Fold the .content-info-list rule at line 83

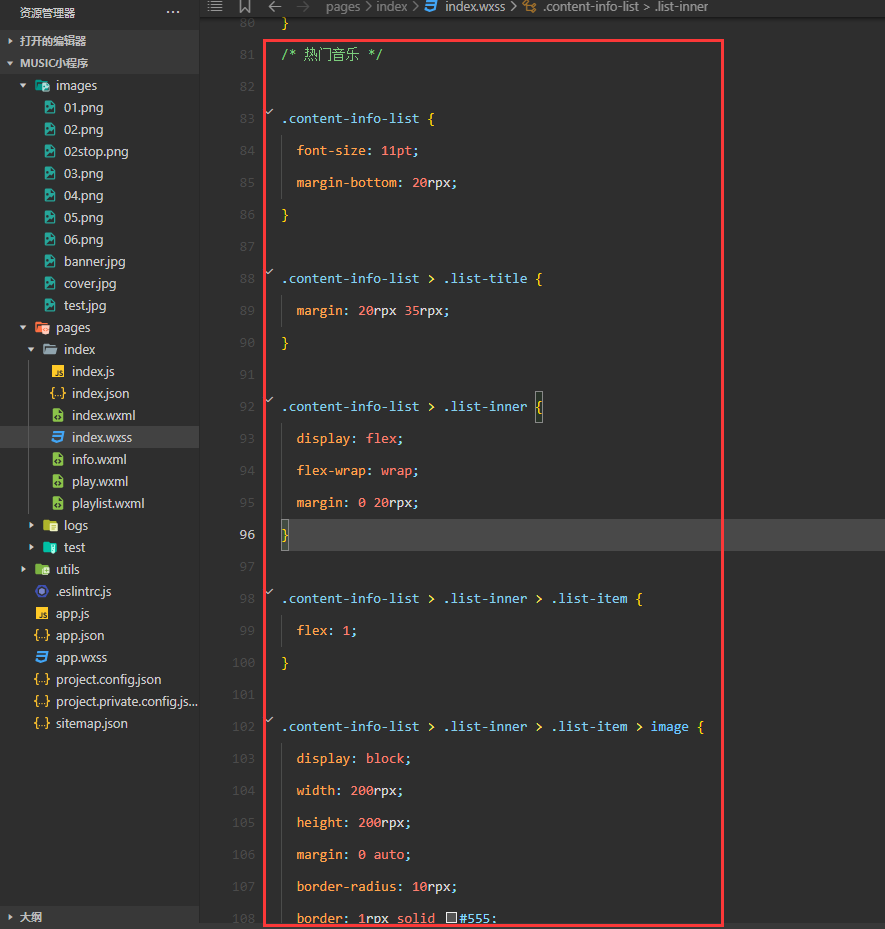pos(270,111)
